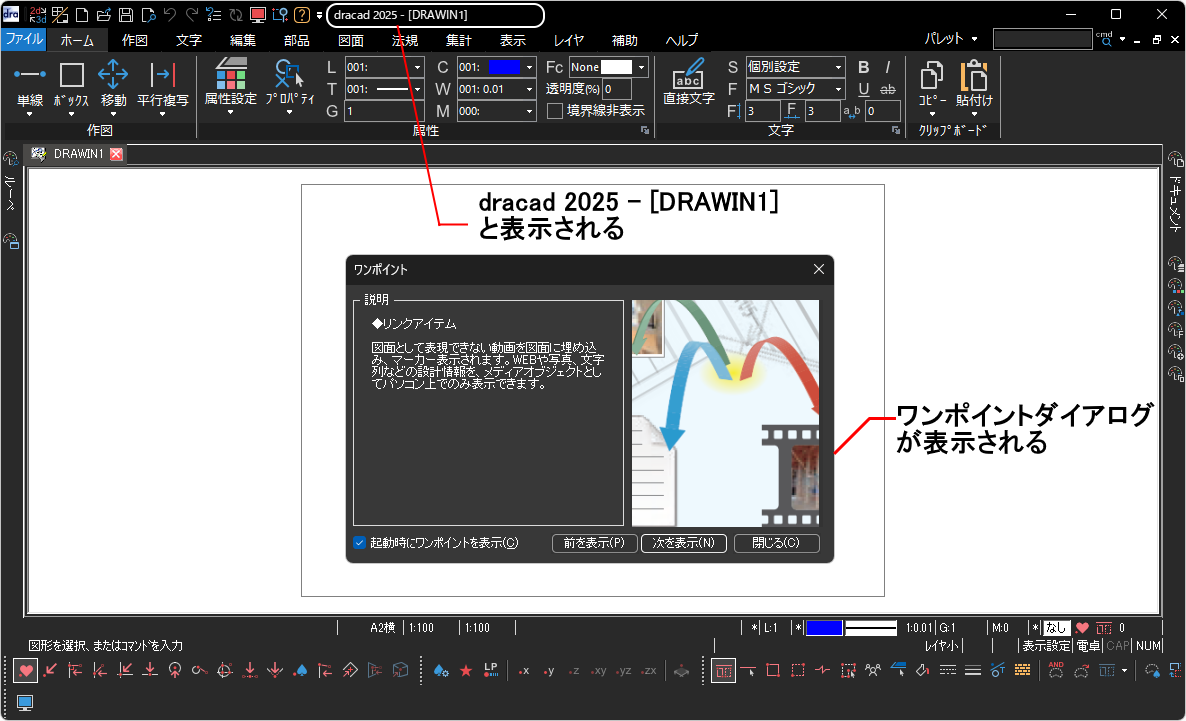Viewport: 1186px width, 721px height.
Task: Click 閉じる(C) to close the tip dialog
Action: tap(777, 543)
